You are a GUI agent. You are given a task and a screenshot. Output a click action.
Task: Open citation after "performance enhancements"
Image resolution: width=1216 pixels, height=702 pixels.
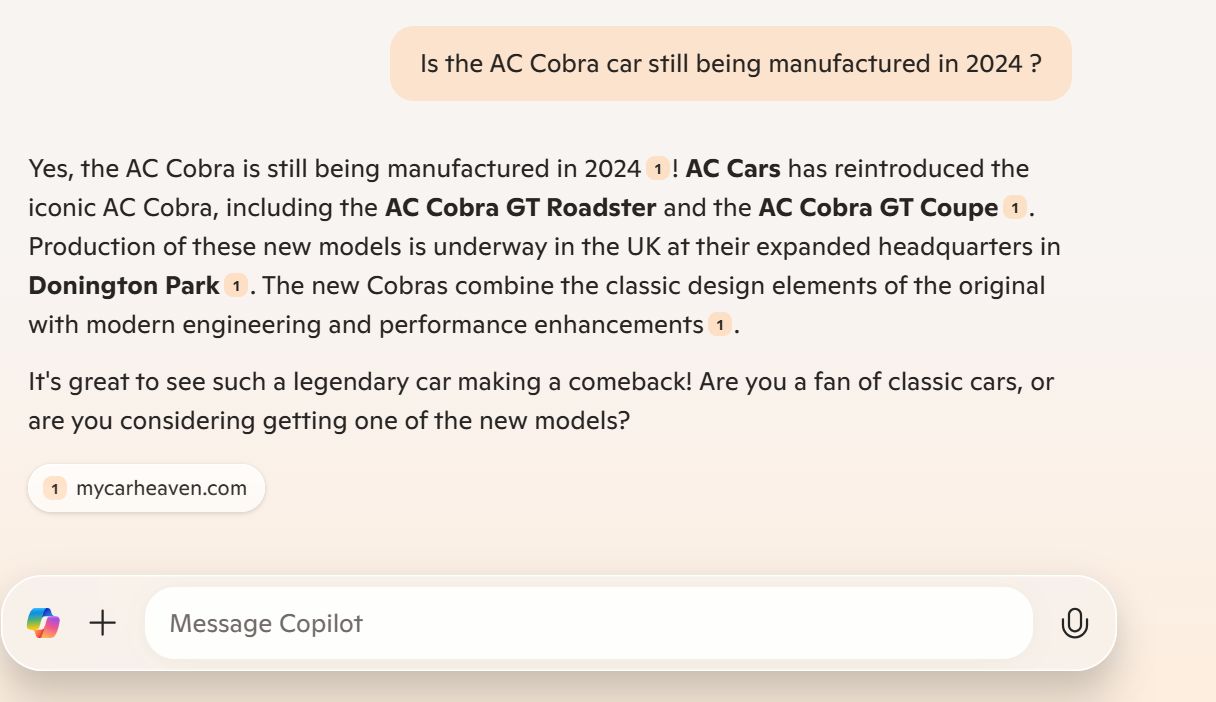[x=719, y=325]
